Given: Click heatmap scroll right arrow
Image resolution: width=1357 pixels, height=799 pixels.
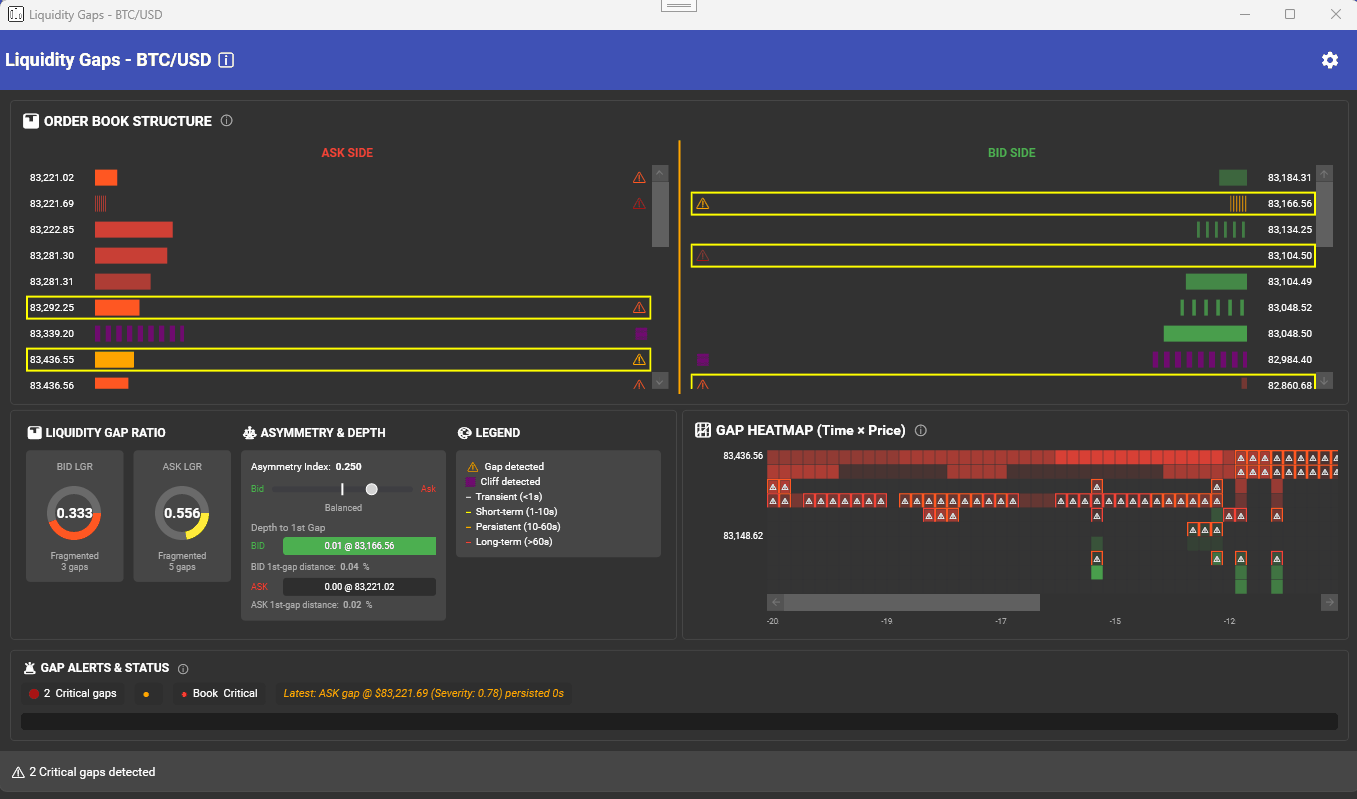Looking at the screenshot, I should [x=1329, y=602].
